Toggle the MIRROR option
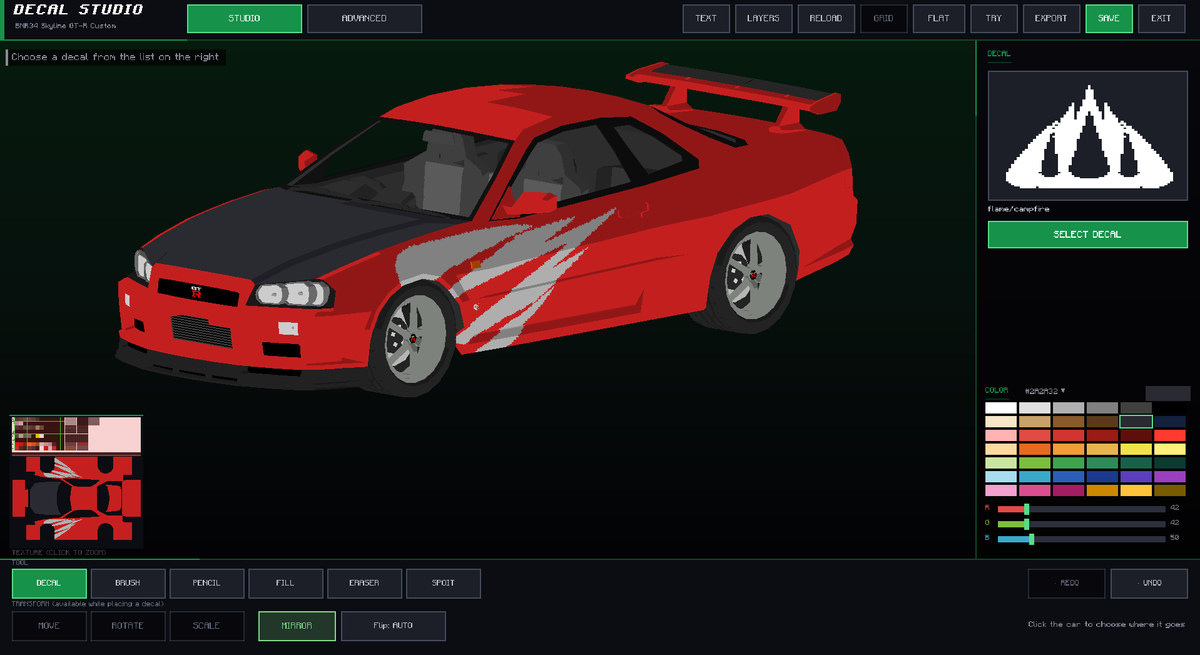This screenshot has width=1200, height=655. coord(296,626)
